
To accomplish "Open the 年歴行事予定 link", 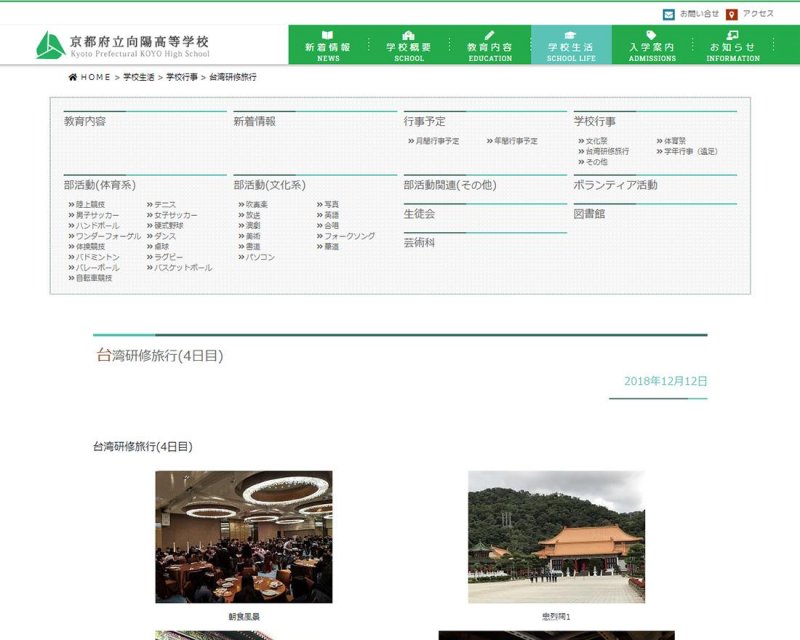I will click(x=515, y=141).
